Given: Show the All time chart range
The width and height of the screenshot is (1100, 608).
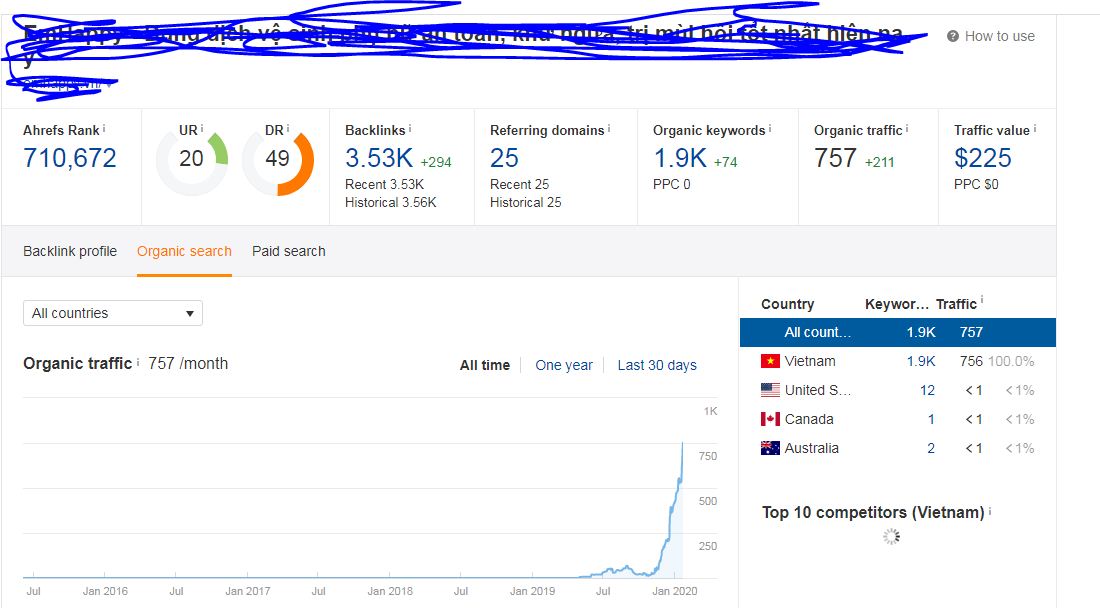Looking at the screenshot, I should click(485, 365).
